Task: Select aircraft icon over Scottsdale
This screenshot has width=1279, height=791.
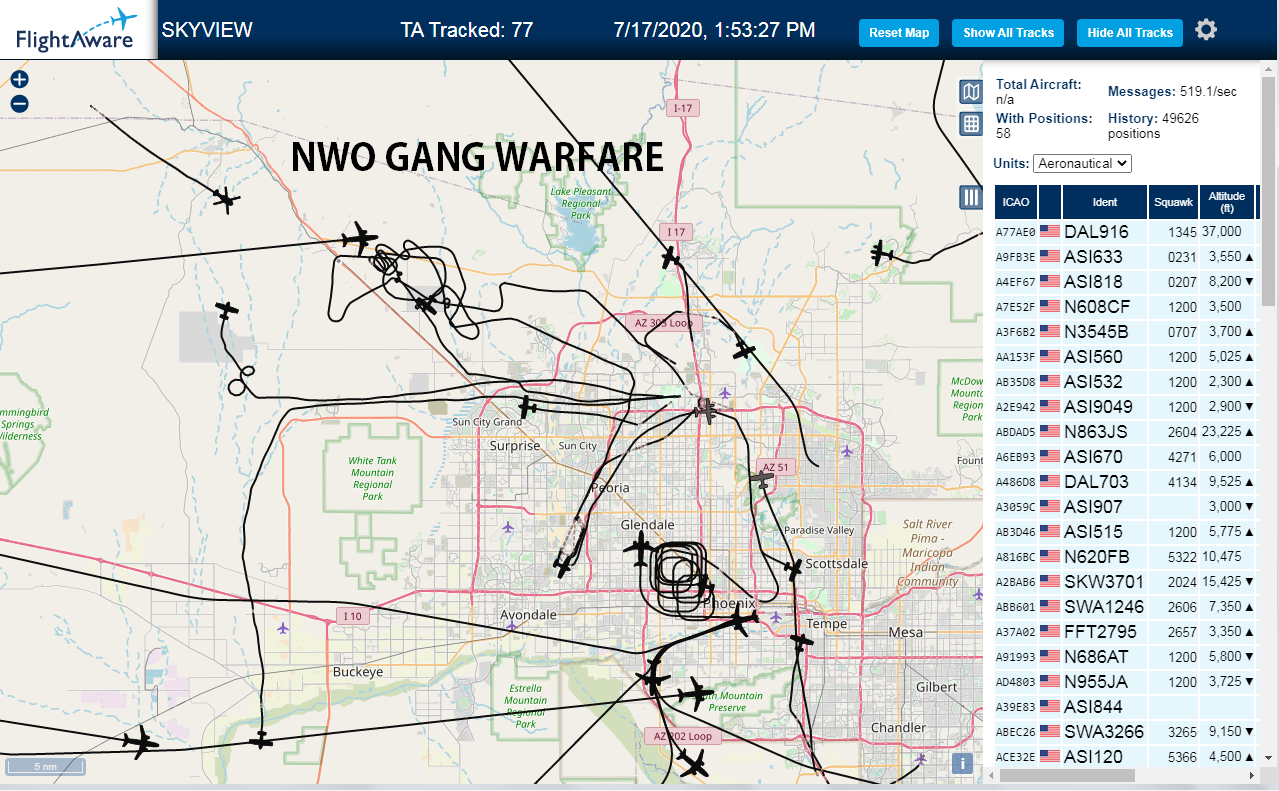Action: [x=793, y=569]
